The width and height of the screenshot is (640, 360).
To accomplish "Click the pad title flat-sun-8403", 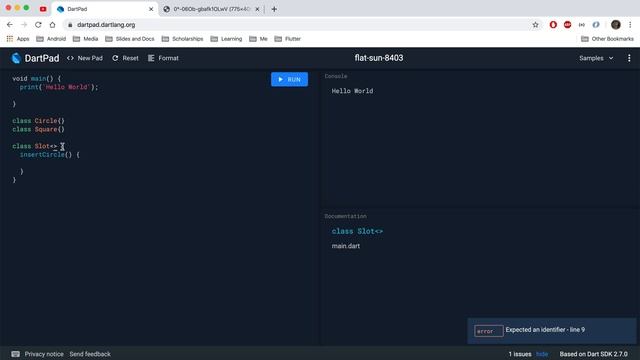I will point(379,58).
